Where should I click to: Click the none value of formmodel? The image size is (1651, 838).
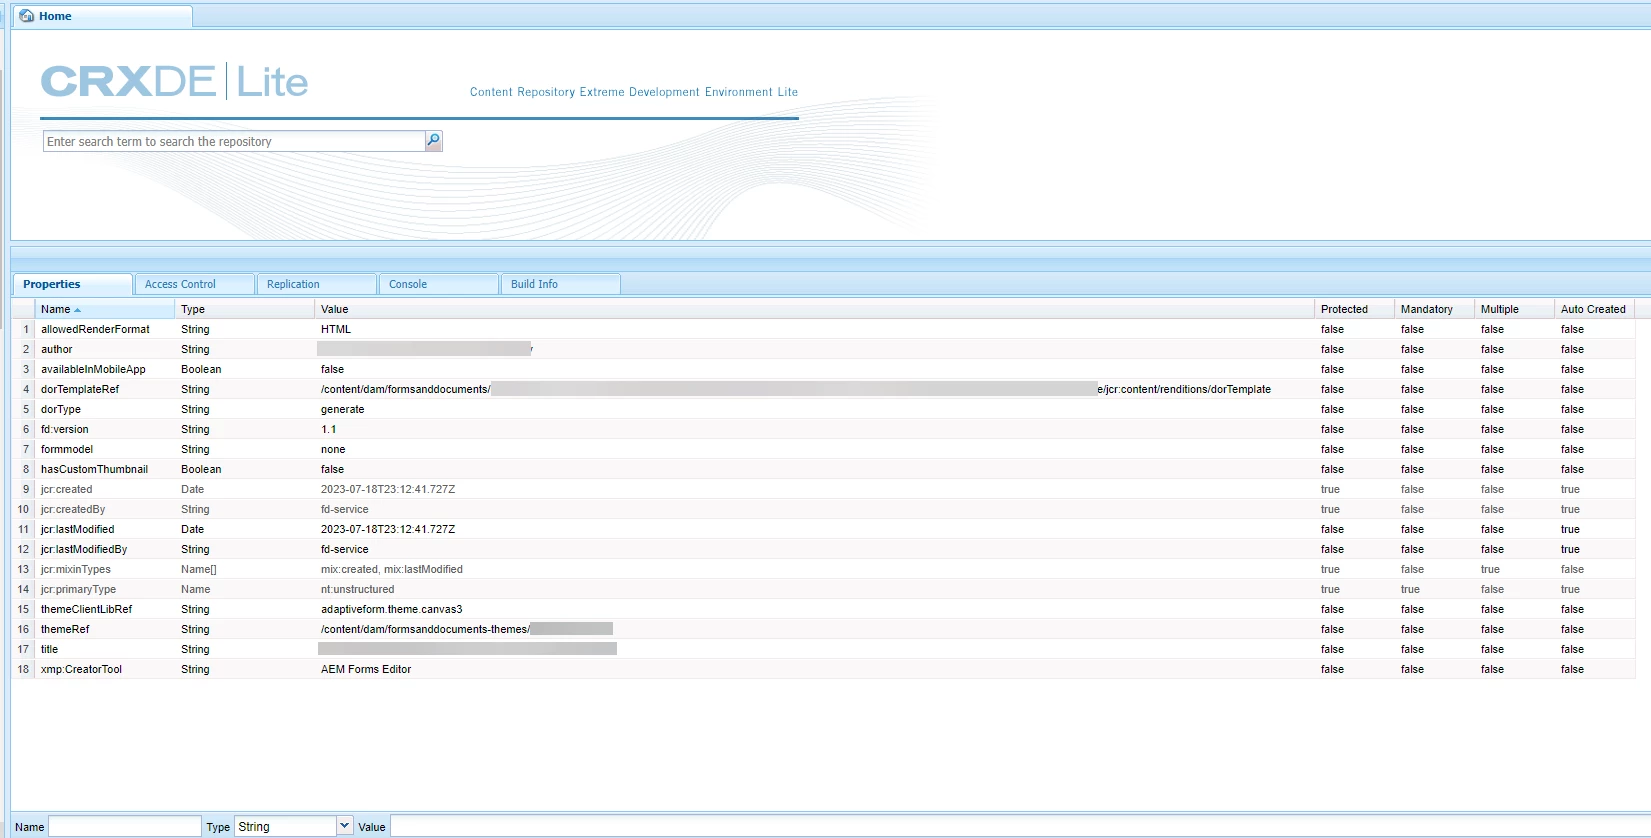click(x=333, y=449)
